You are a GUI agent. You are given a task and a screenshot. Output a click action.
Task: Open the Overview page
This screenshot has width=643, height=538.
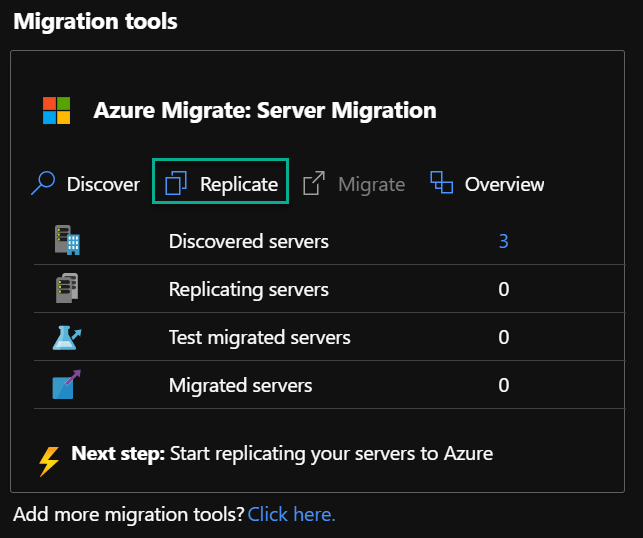pos(487,183)
